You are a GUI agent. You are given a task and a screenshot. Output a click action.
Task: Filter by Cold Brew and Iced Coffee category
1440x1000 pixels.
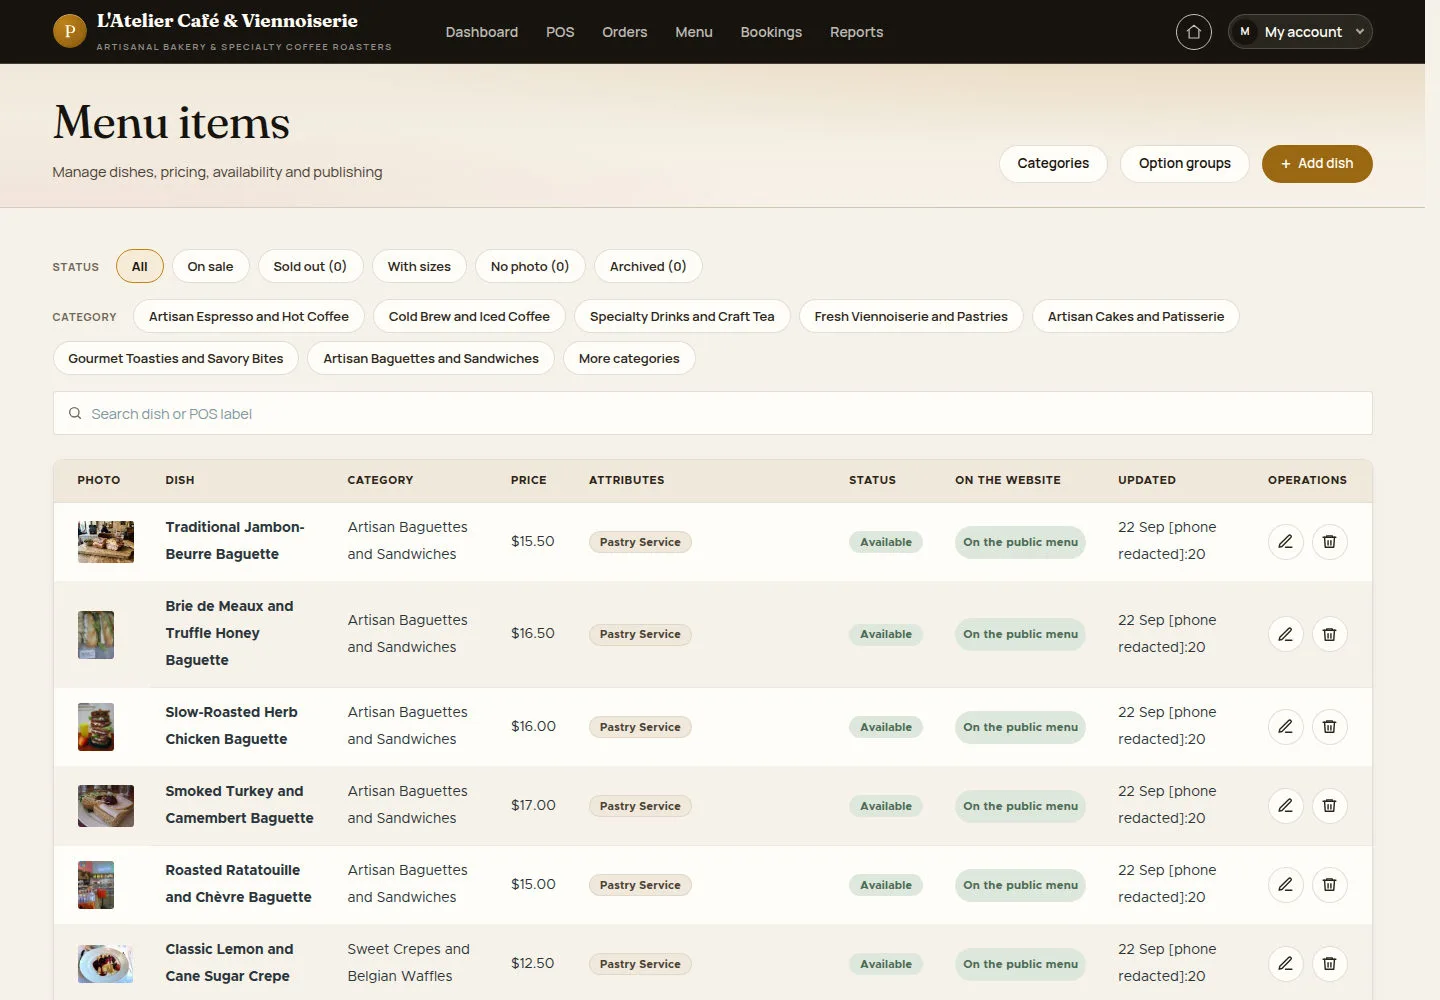[469, 316]
